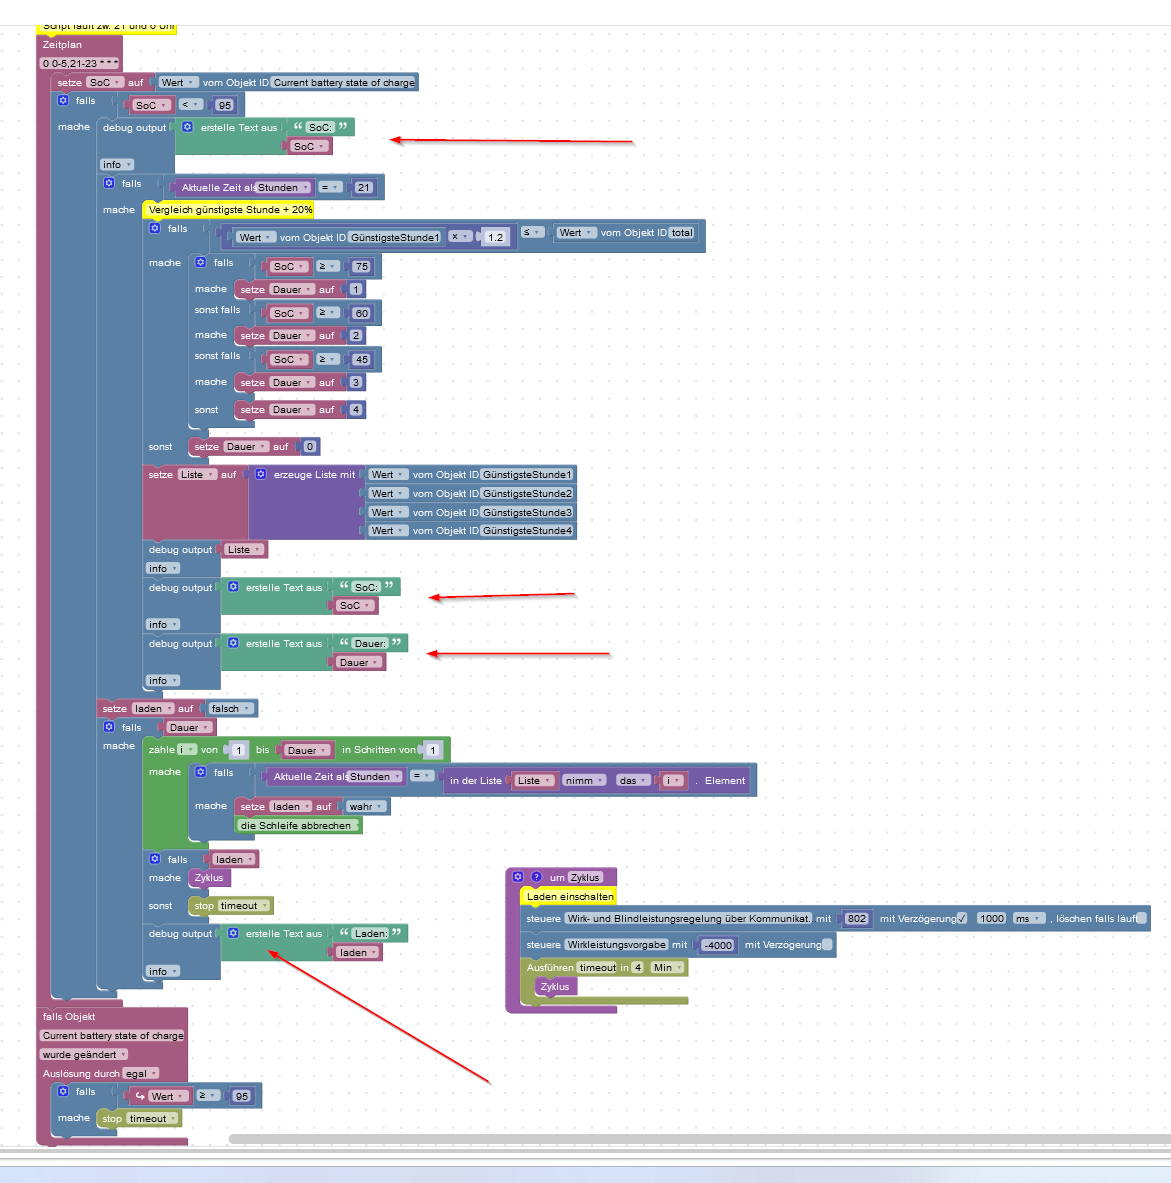Select object ID 'total'
The image size is (1171, 1183).
pos(682,232)
